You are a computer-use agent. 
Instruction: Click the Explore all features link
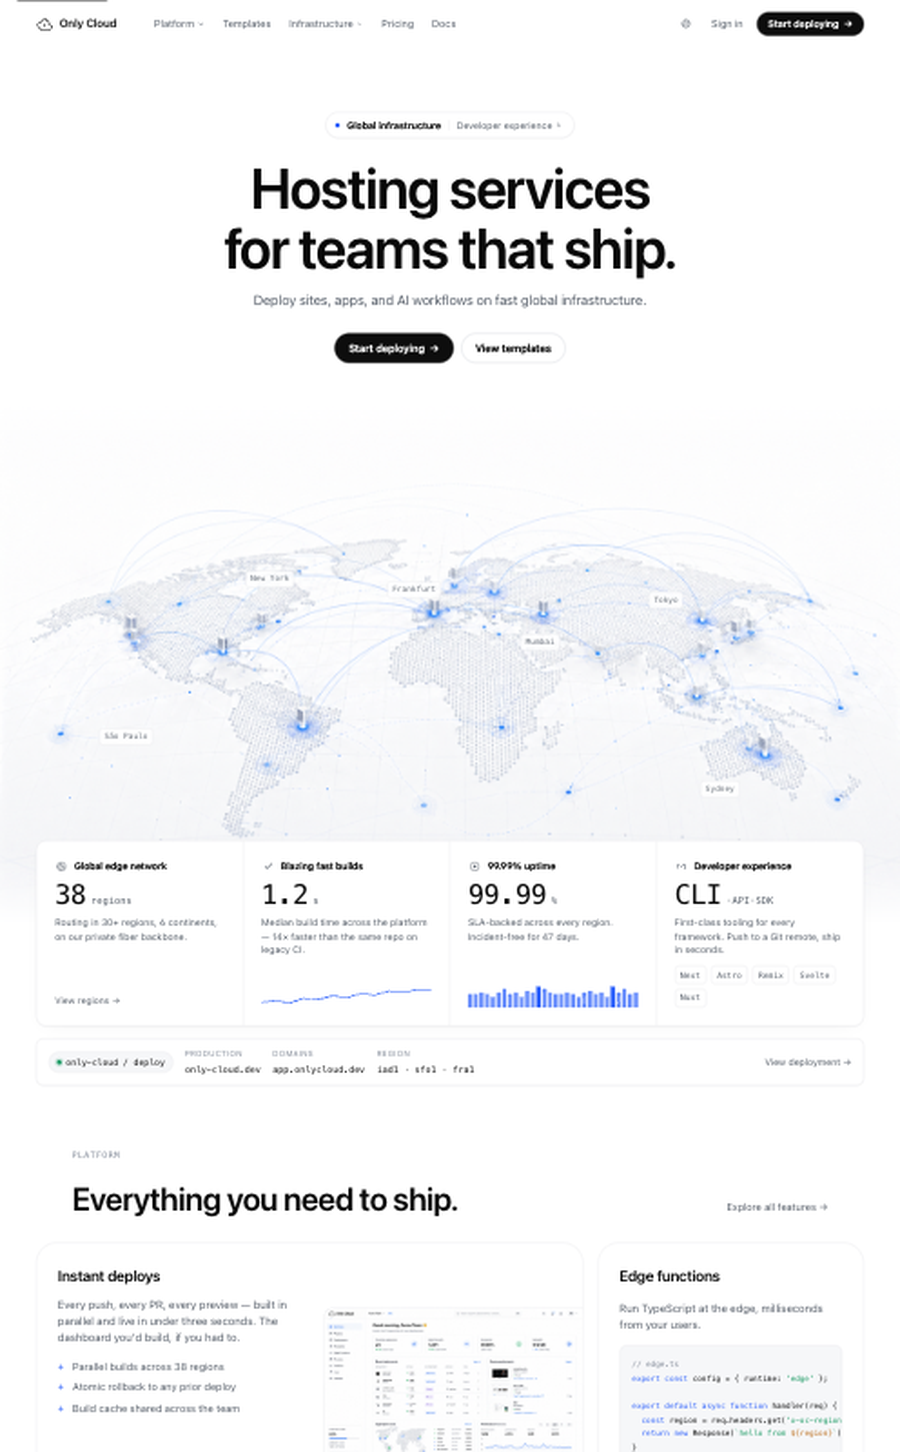tap(777, 1207)
